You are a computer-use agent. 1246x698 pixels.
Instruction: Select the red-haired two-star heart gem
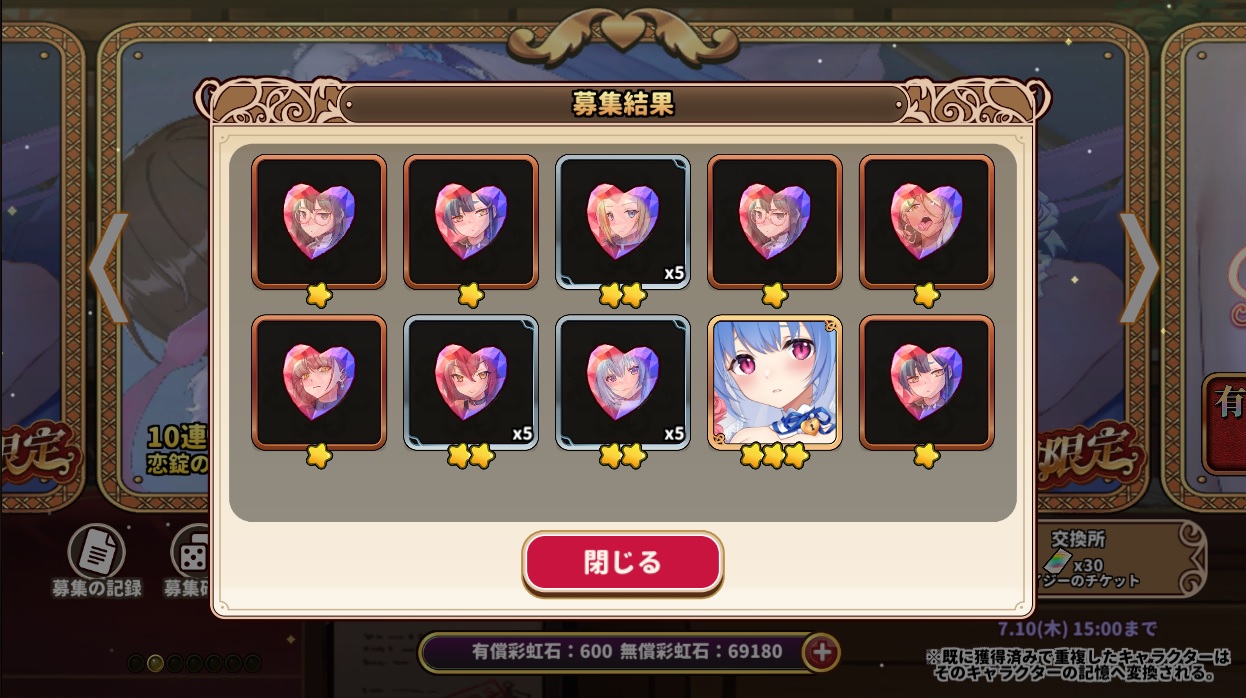471,382
